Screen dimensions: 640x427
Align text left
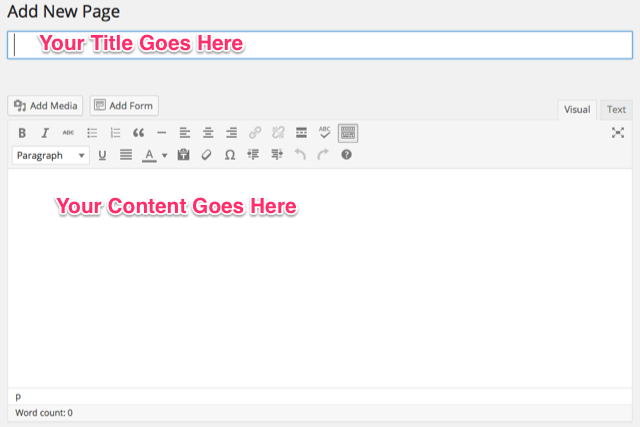pos(185,133)
